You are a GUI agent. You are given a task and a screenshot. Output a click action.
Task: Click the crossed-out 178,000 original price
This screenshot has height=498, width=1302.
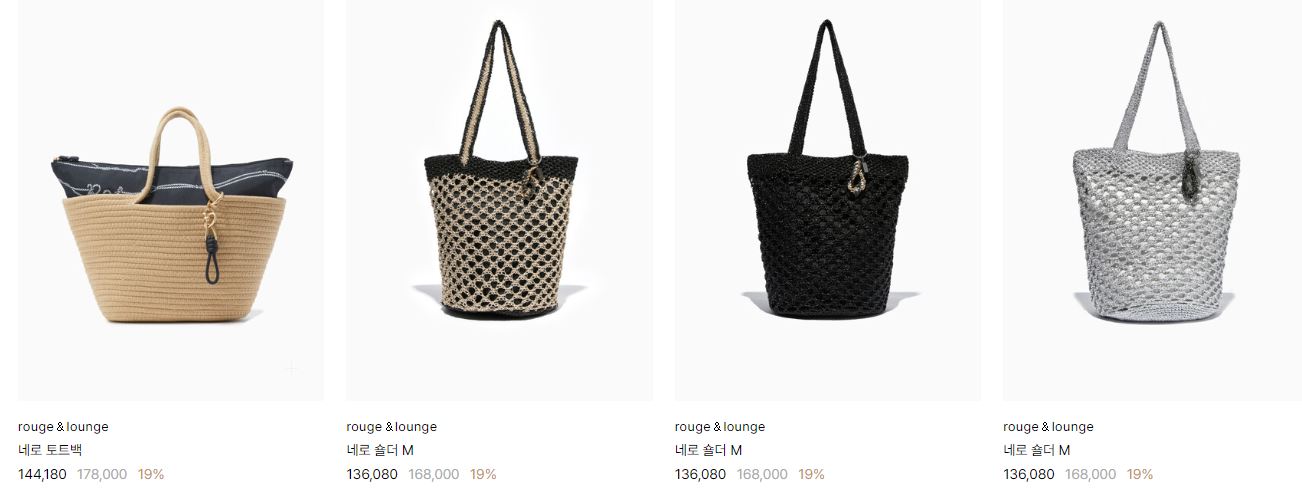102,474
